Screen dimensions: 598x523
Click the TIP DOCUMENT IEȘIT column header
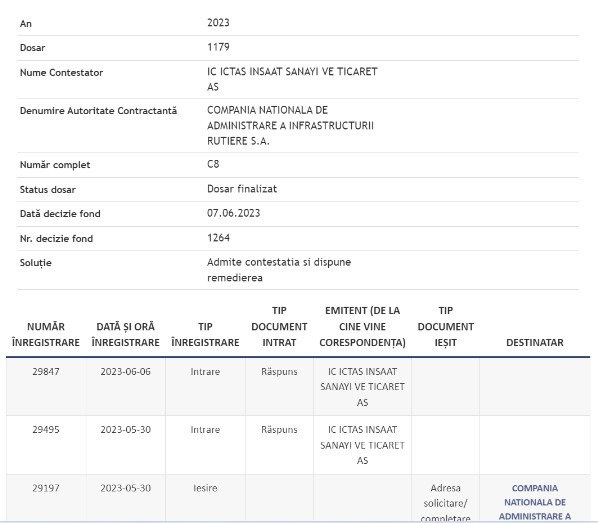point(445,327)
